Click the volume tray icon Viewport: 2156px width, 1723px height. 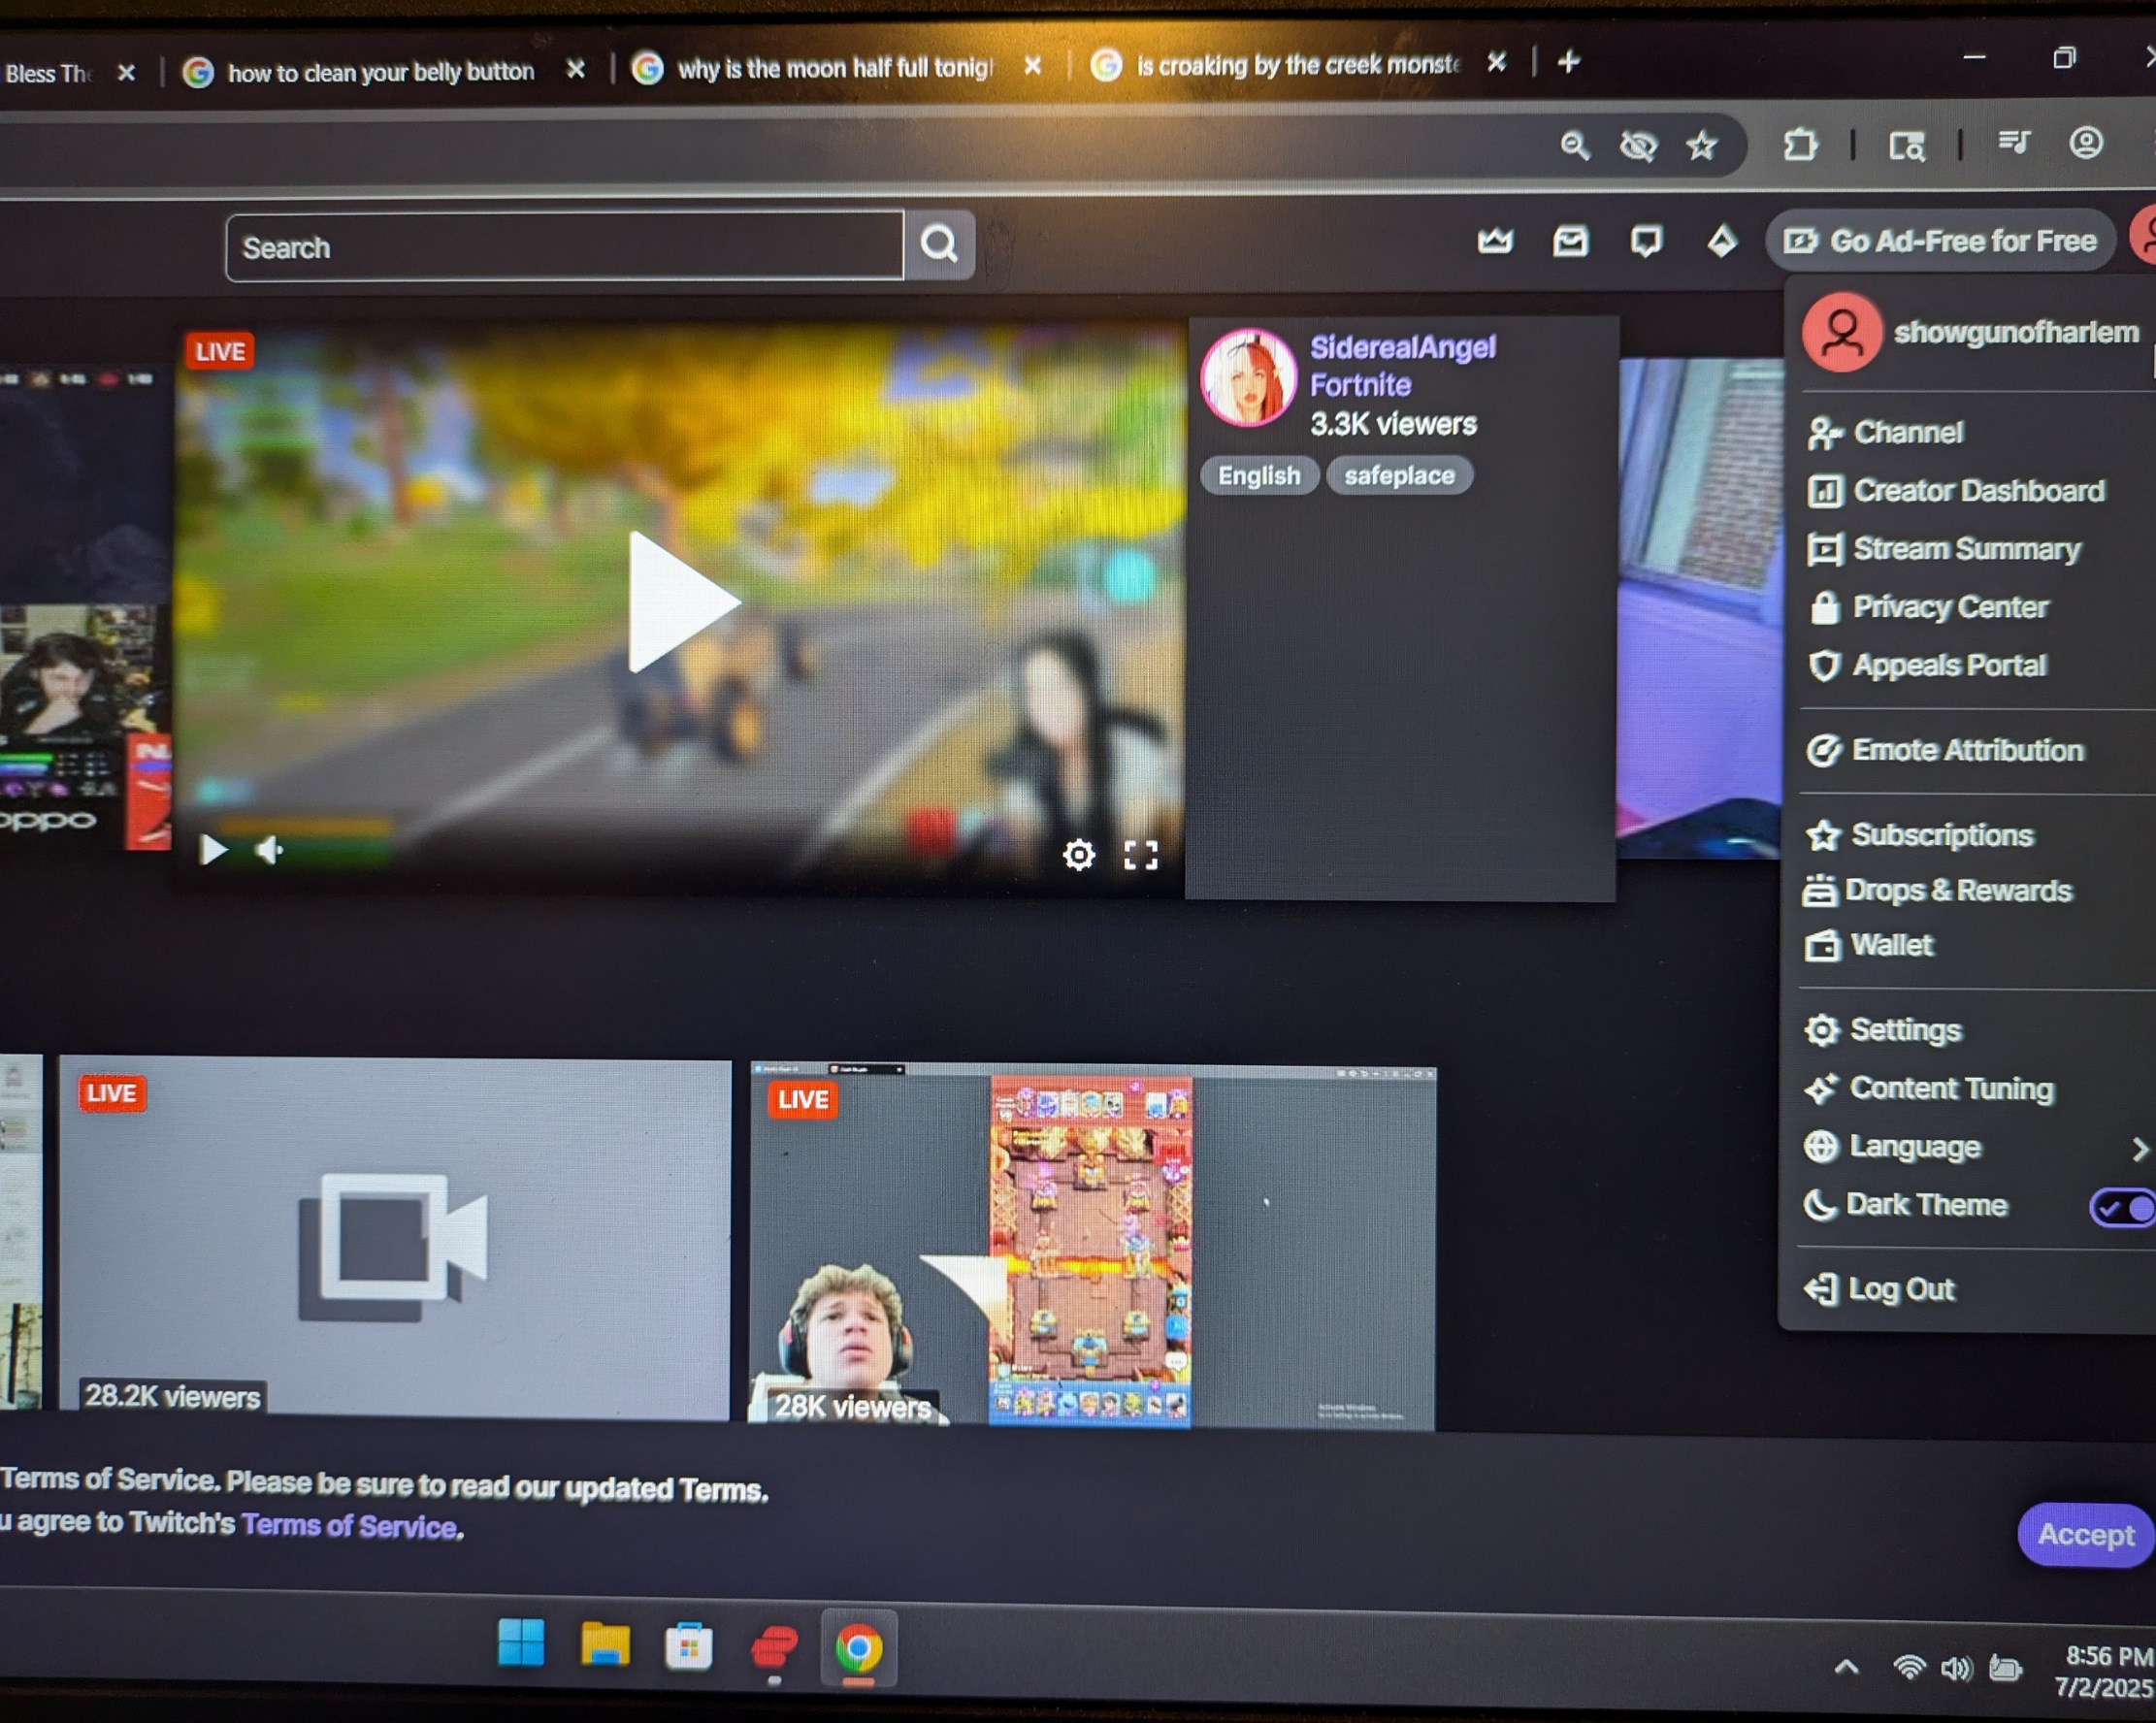pyautogui.click(x=1956, y=1668)
